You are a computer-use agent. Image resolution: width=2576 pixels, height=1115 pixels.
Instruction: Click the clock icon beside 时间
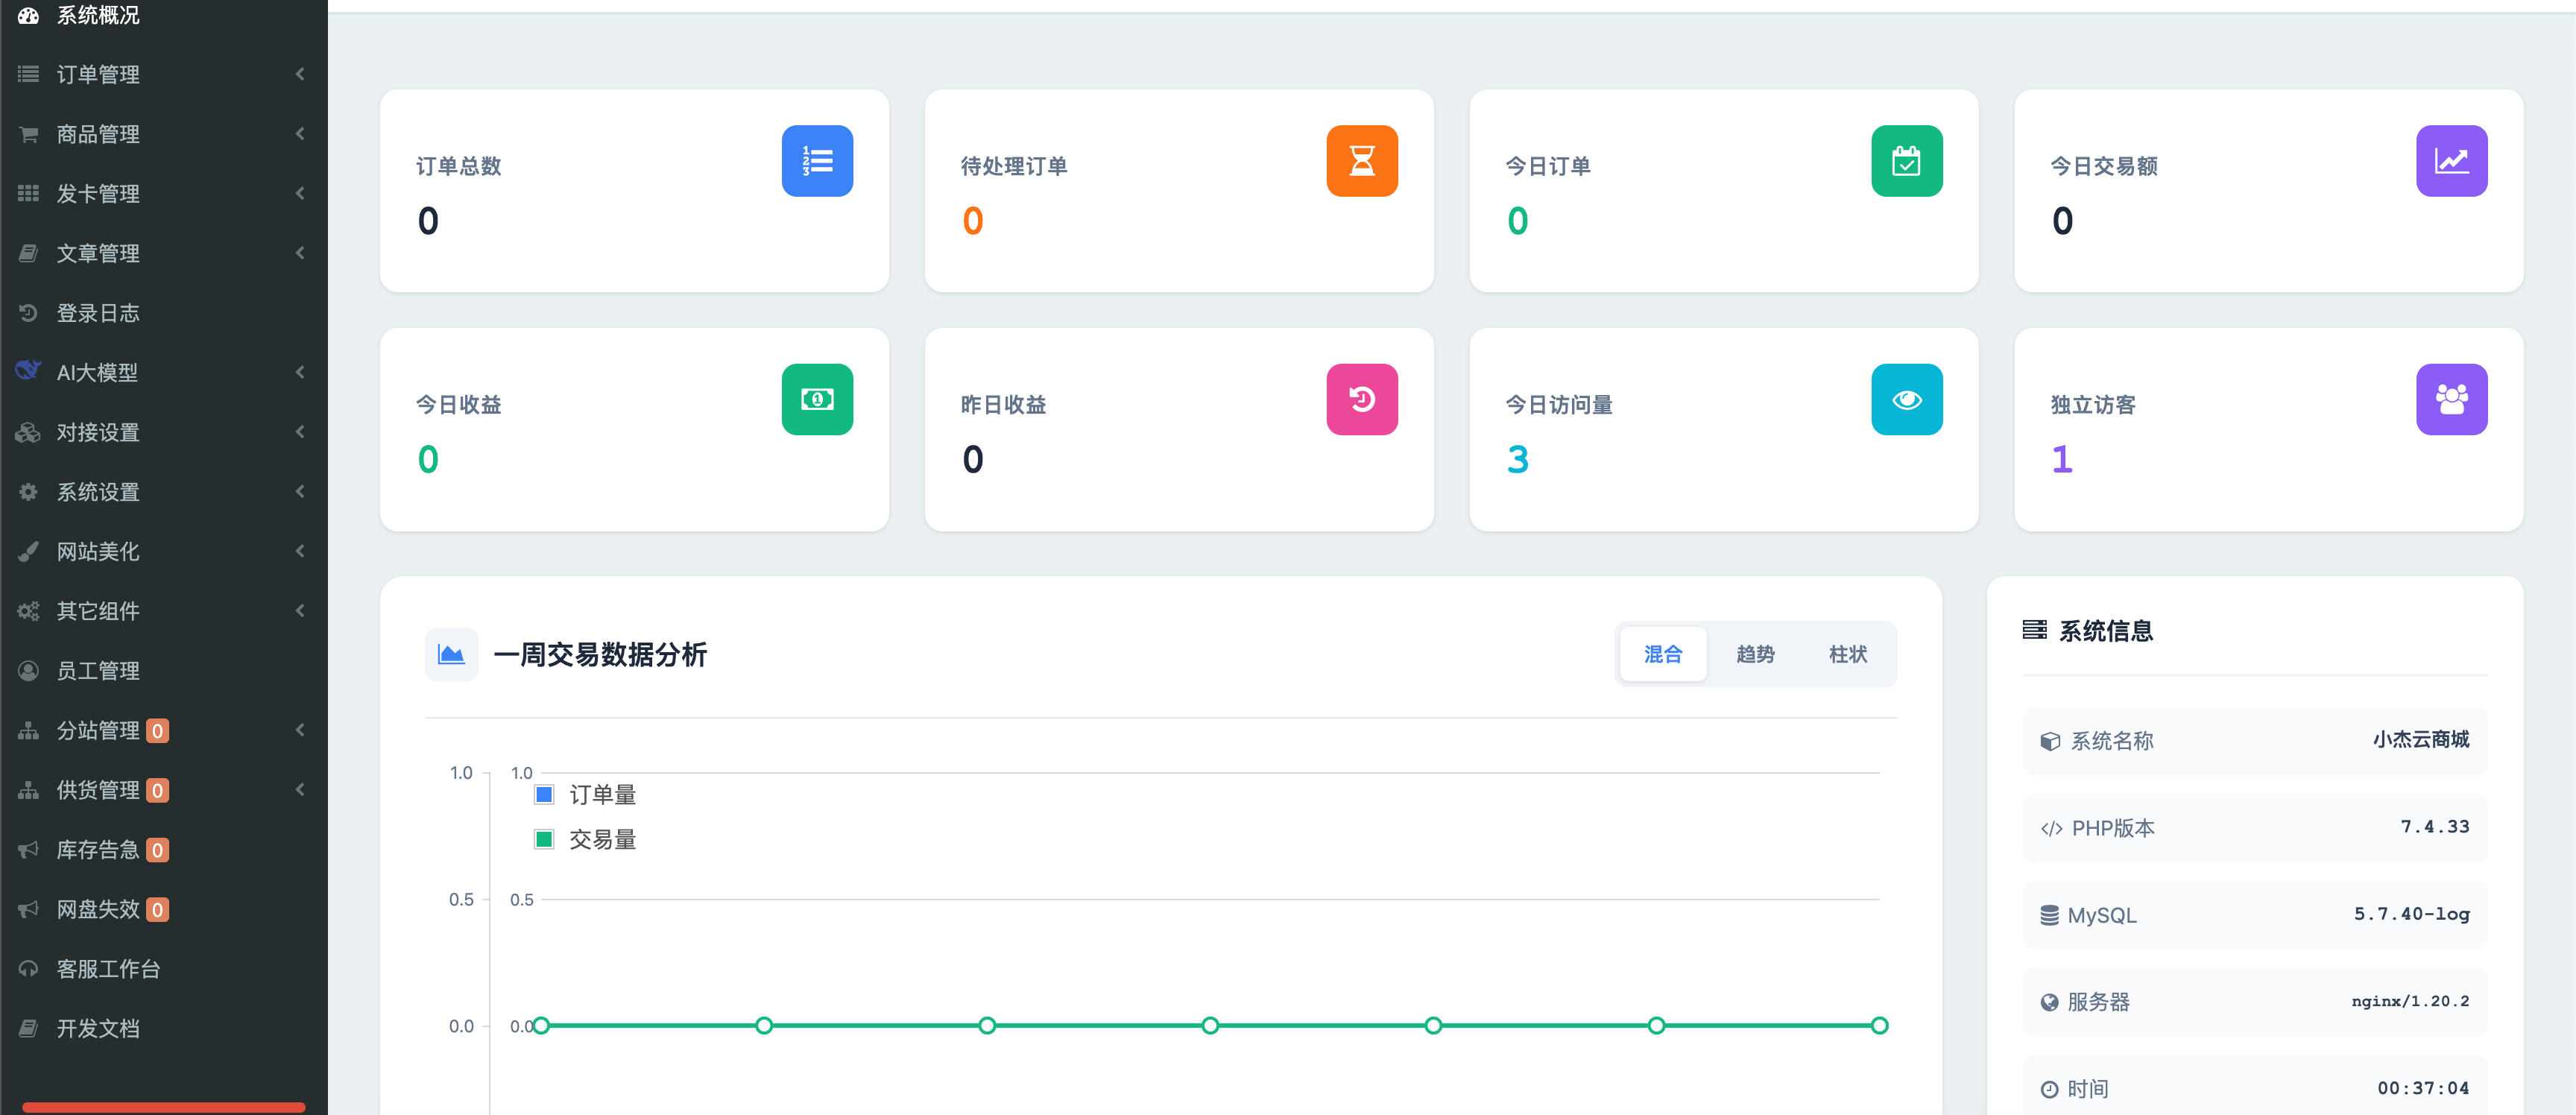(x=2049, y=1089)
